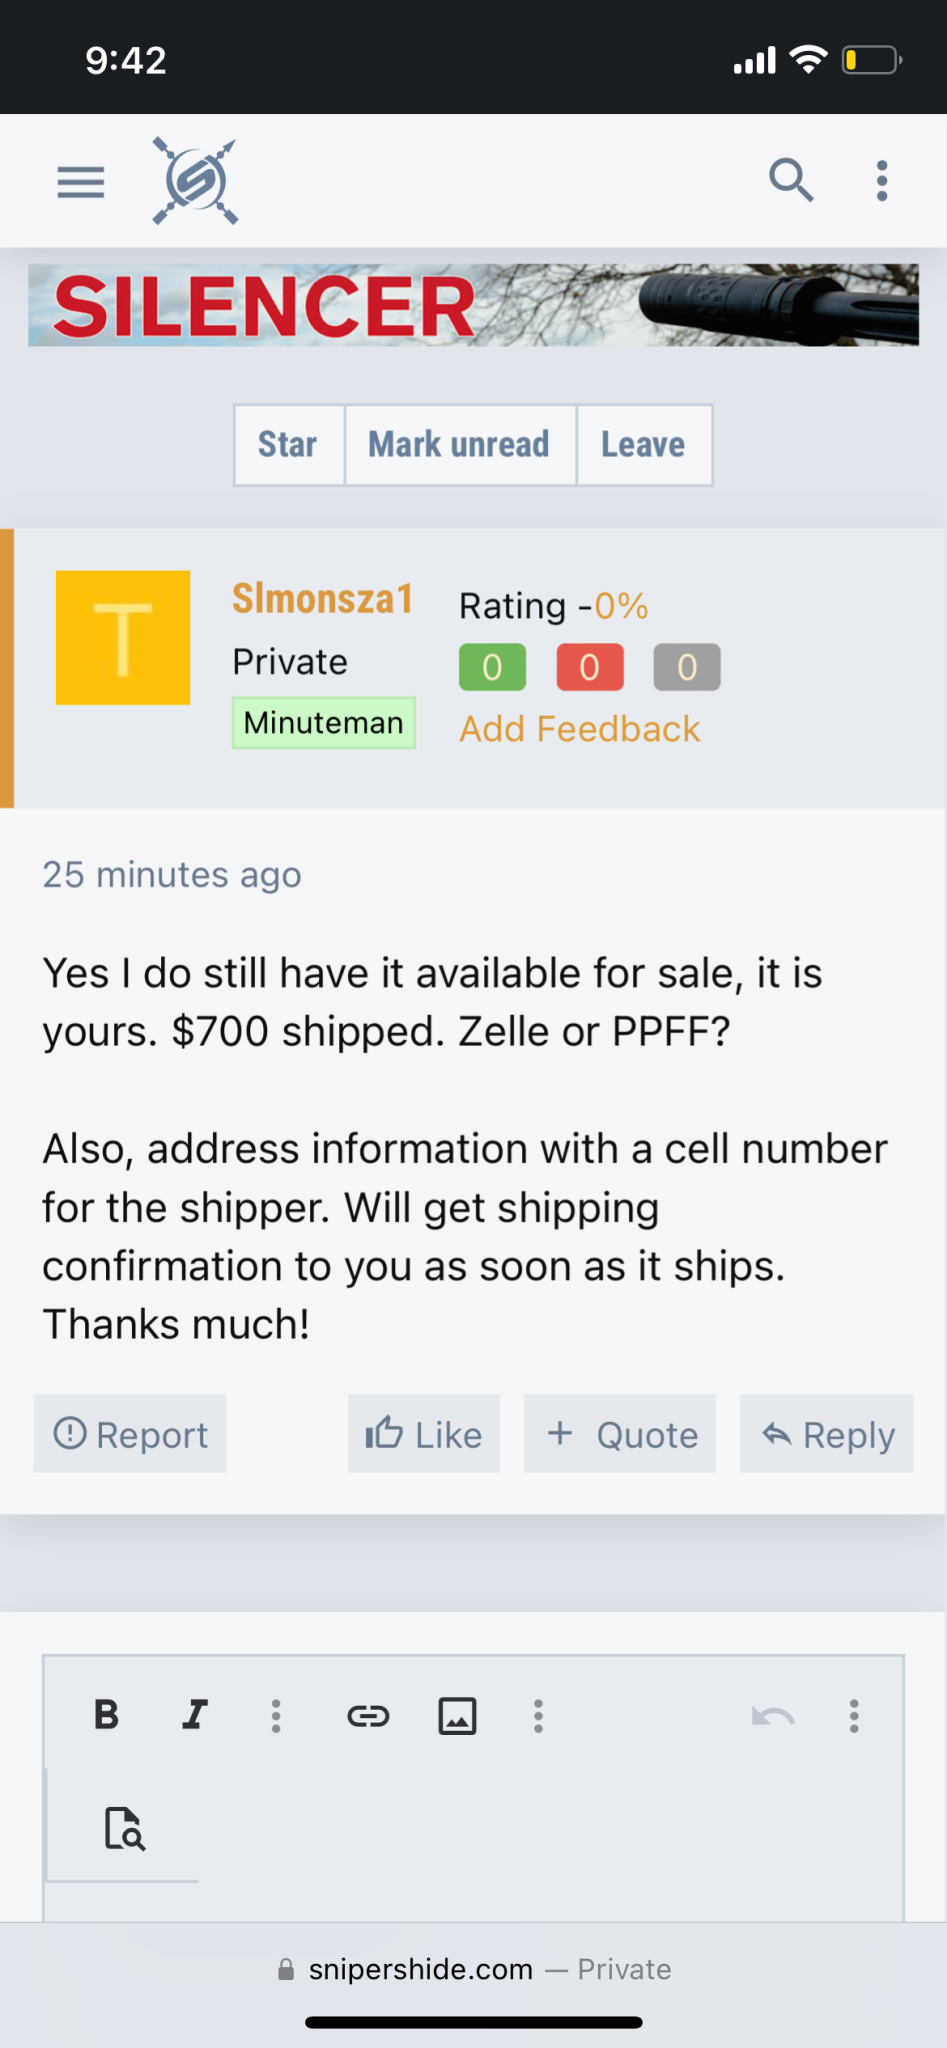Toggle Italic formatting in editor

click(195, 1715)
